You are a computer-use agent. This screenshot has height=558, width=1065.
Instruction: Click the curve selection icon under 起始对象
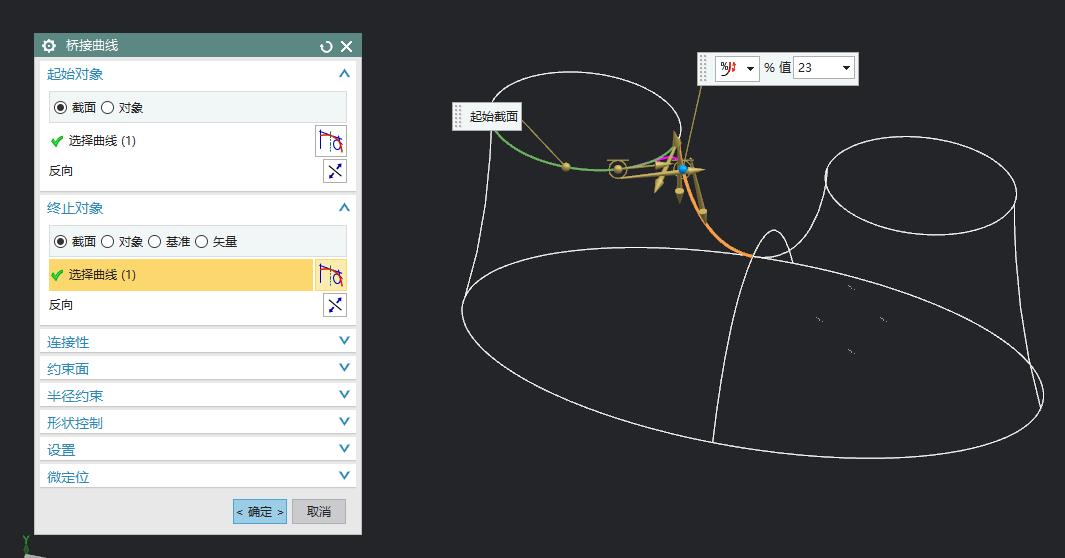click(x=331, y=141)
